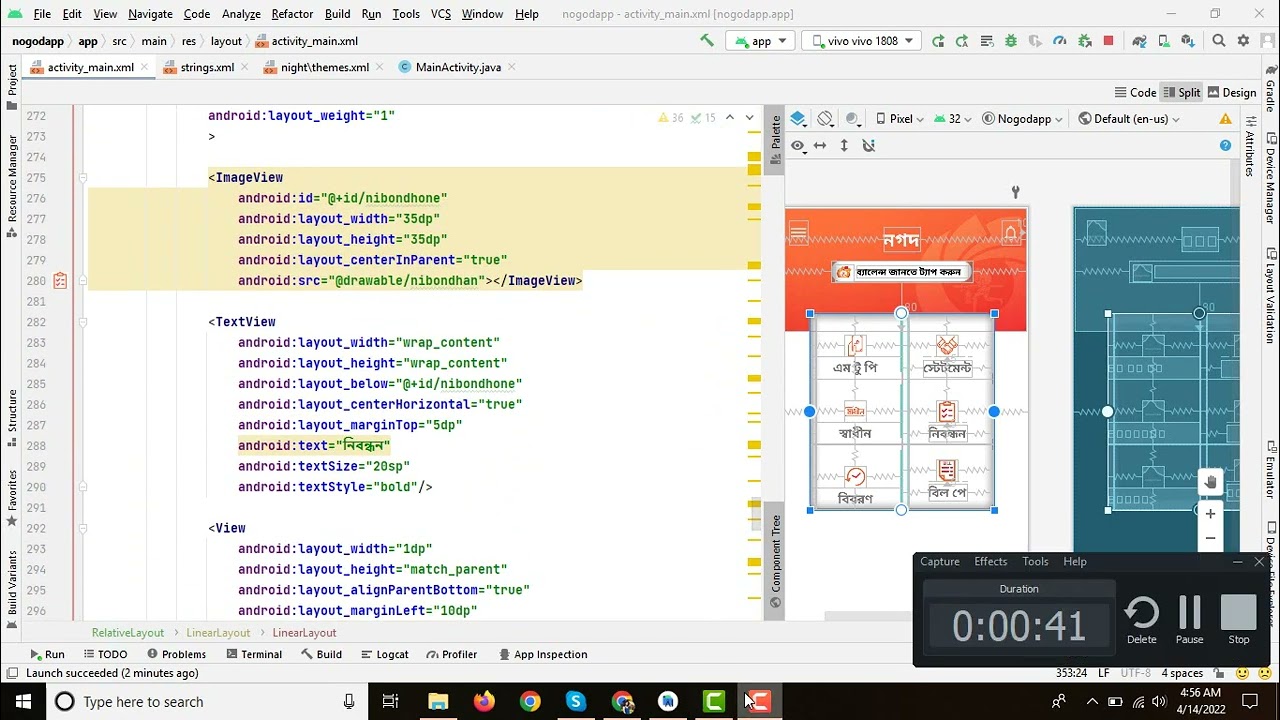Click the blue help question mark icon
The image size is (1280, 720).
pos(1225,145)
